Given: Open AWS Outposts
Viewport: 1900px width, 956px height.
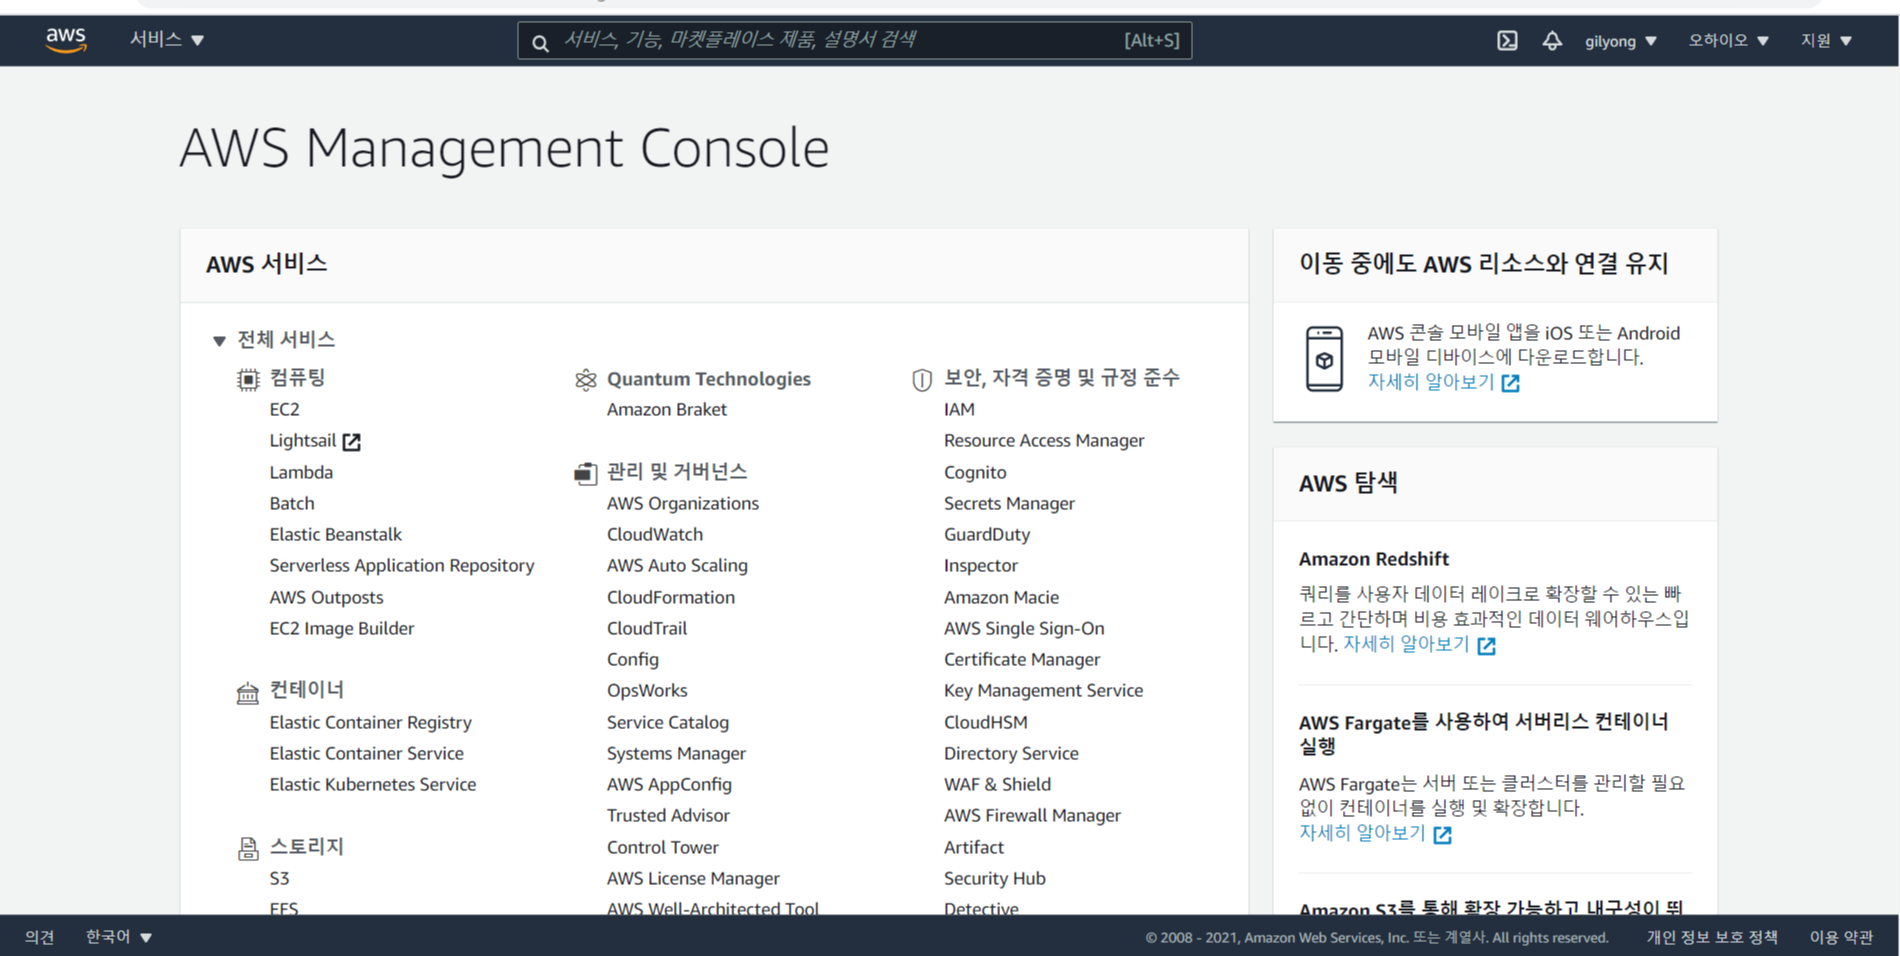Looking at the screenshot, I should (326, 597).
